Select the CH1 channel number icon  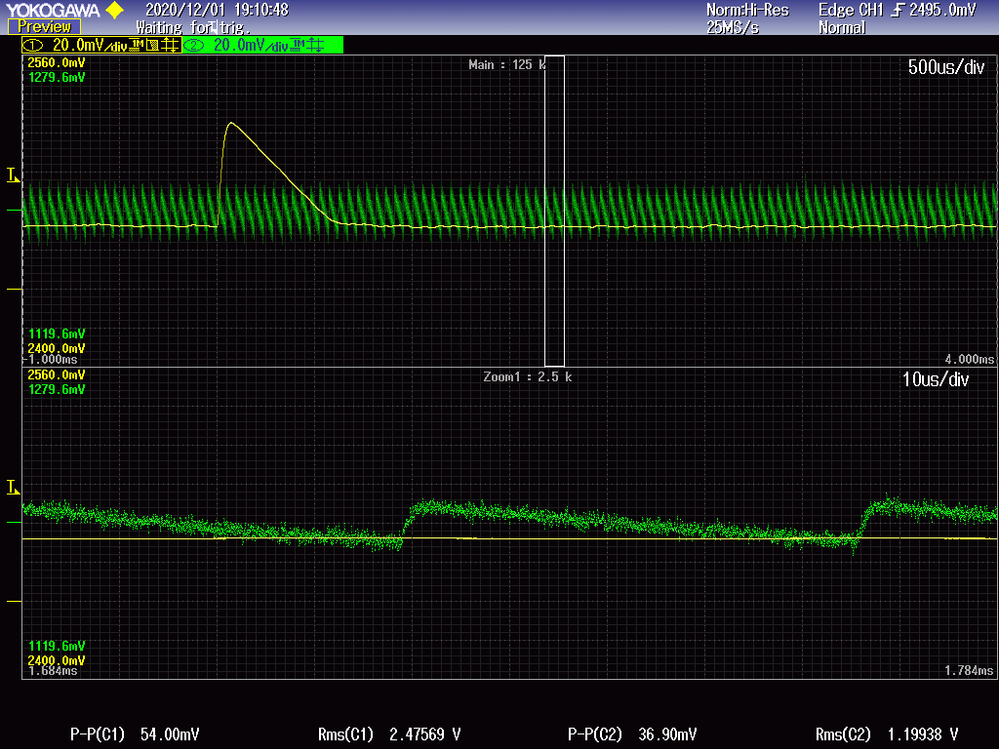click(x=33, y=45)
